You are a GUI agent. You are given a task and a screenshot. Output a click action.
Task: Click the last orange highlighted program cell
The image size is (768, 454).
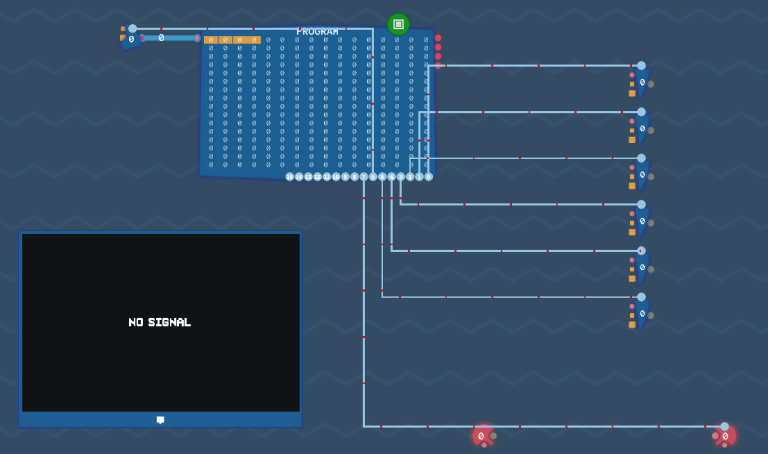click(x=255, y=40)
